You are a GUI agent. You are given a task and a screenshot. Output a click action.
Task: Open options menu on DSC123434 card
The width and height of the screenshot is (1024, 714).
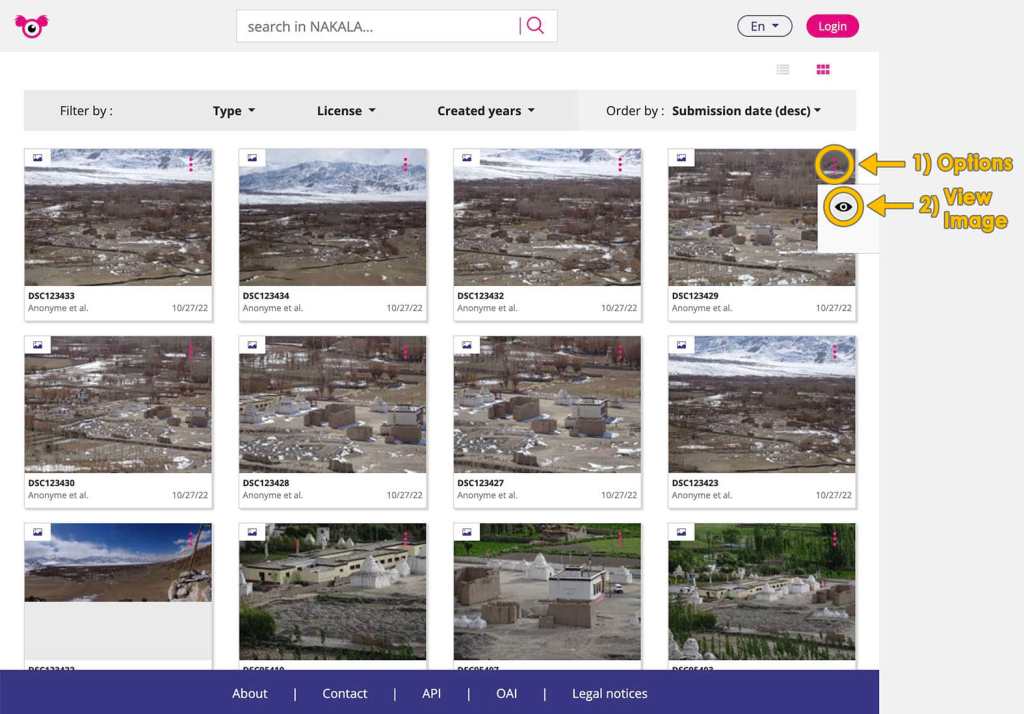click(x=405, y=164)
